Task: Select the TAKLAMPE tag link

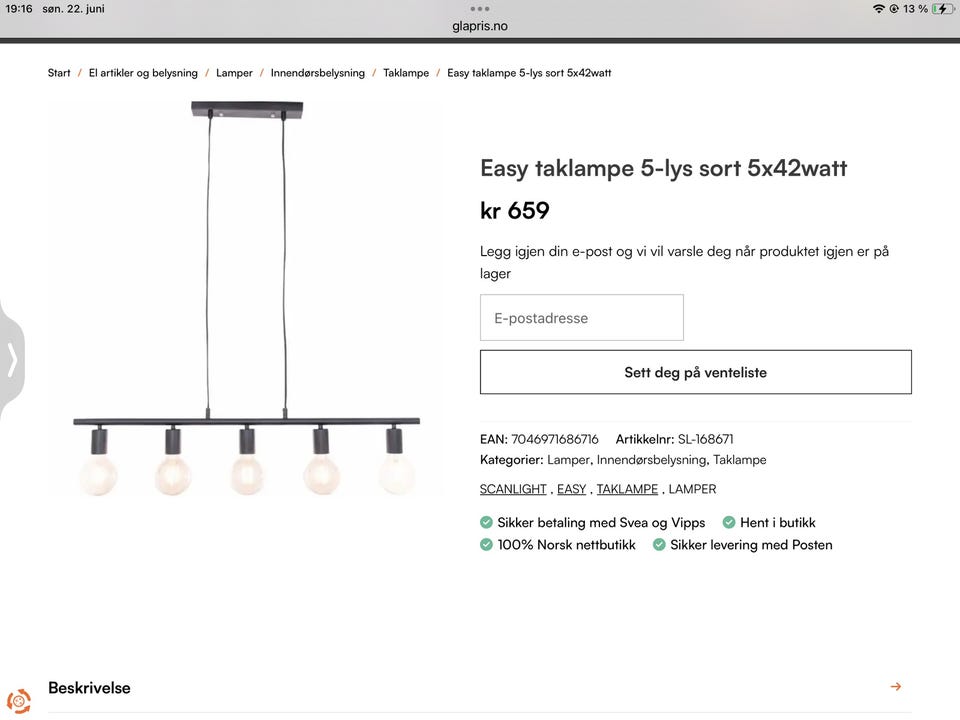Action: click(627, 489)
